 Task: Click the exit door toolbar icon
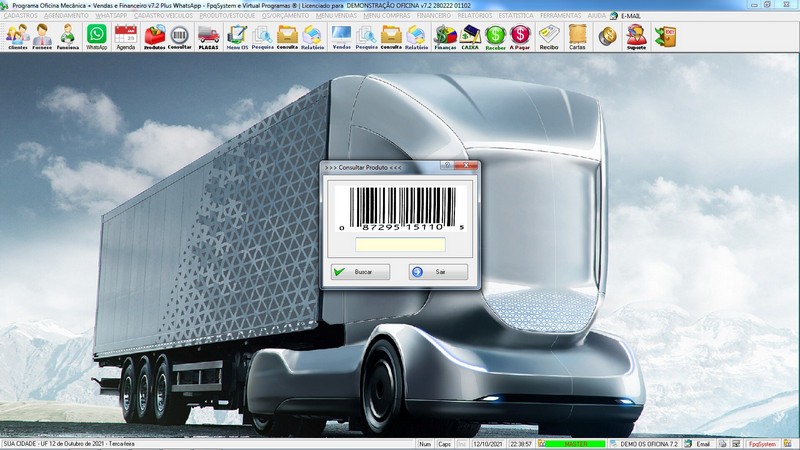(665, 37)
